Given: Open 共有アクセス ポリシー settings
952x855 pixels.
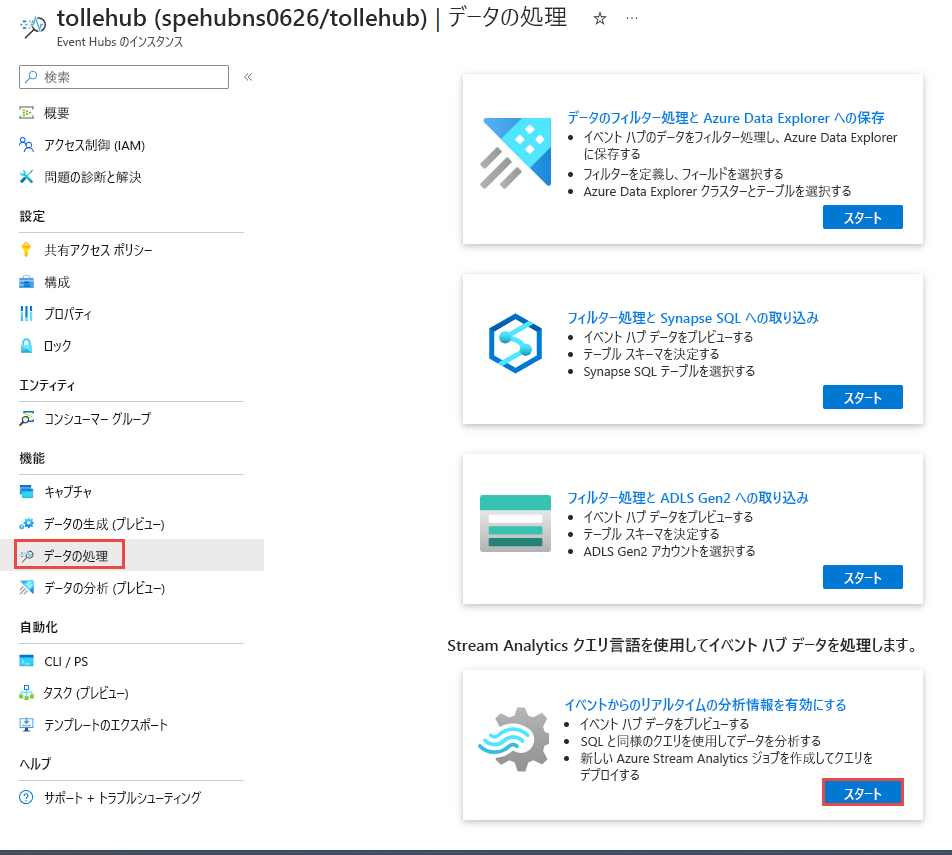Looking at the screenshot, I should 98,250.
